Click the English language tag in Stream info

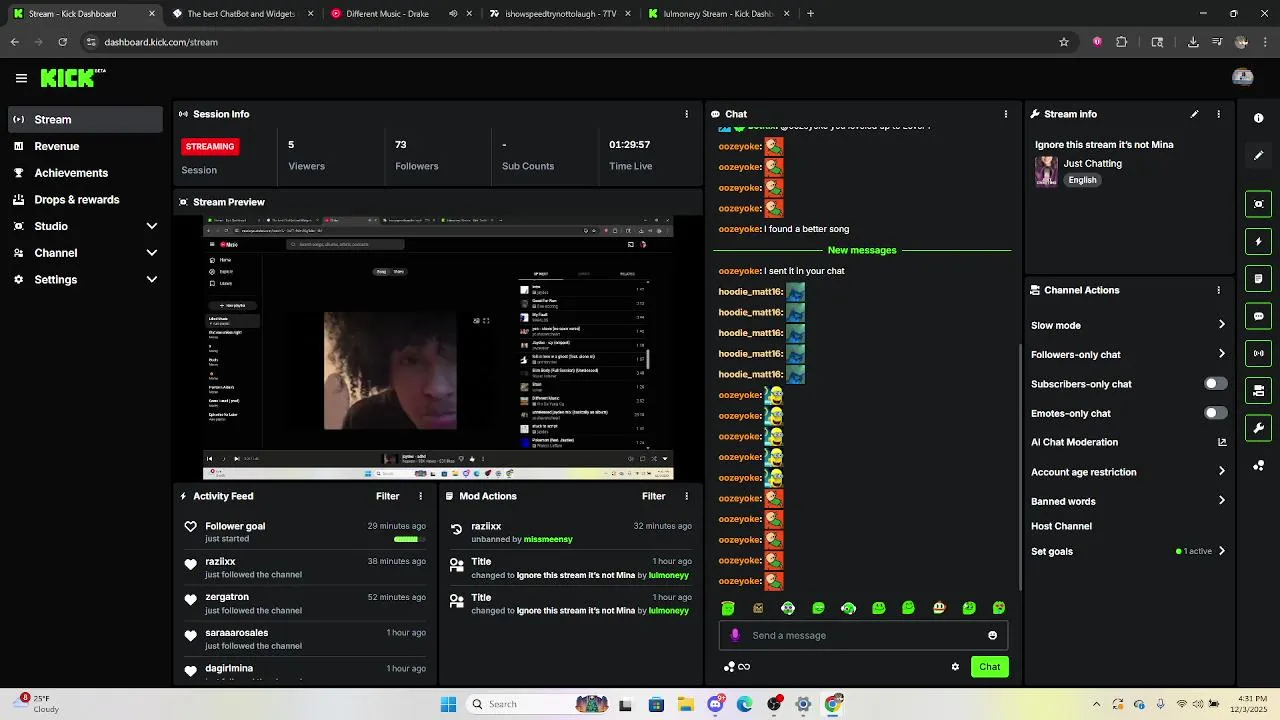(x=1082, y=180)
